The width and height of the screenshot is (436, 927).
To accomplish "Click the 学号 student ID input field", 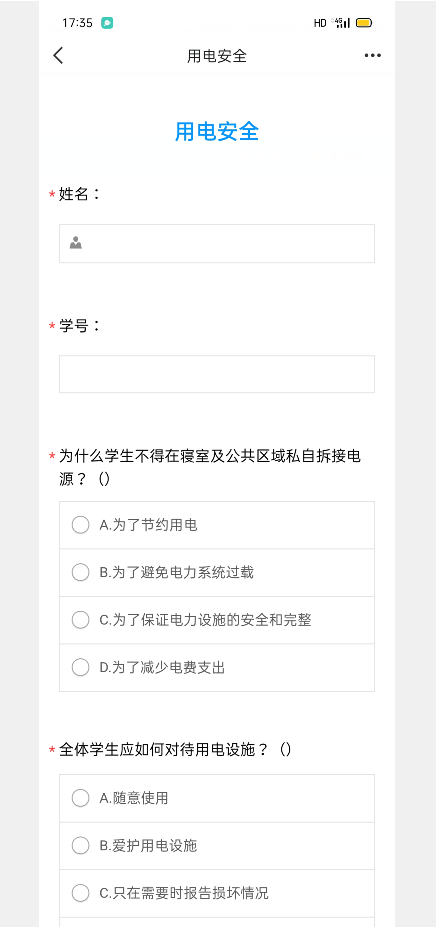I will pos(217,374).
